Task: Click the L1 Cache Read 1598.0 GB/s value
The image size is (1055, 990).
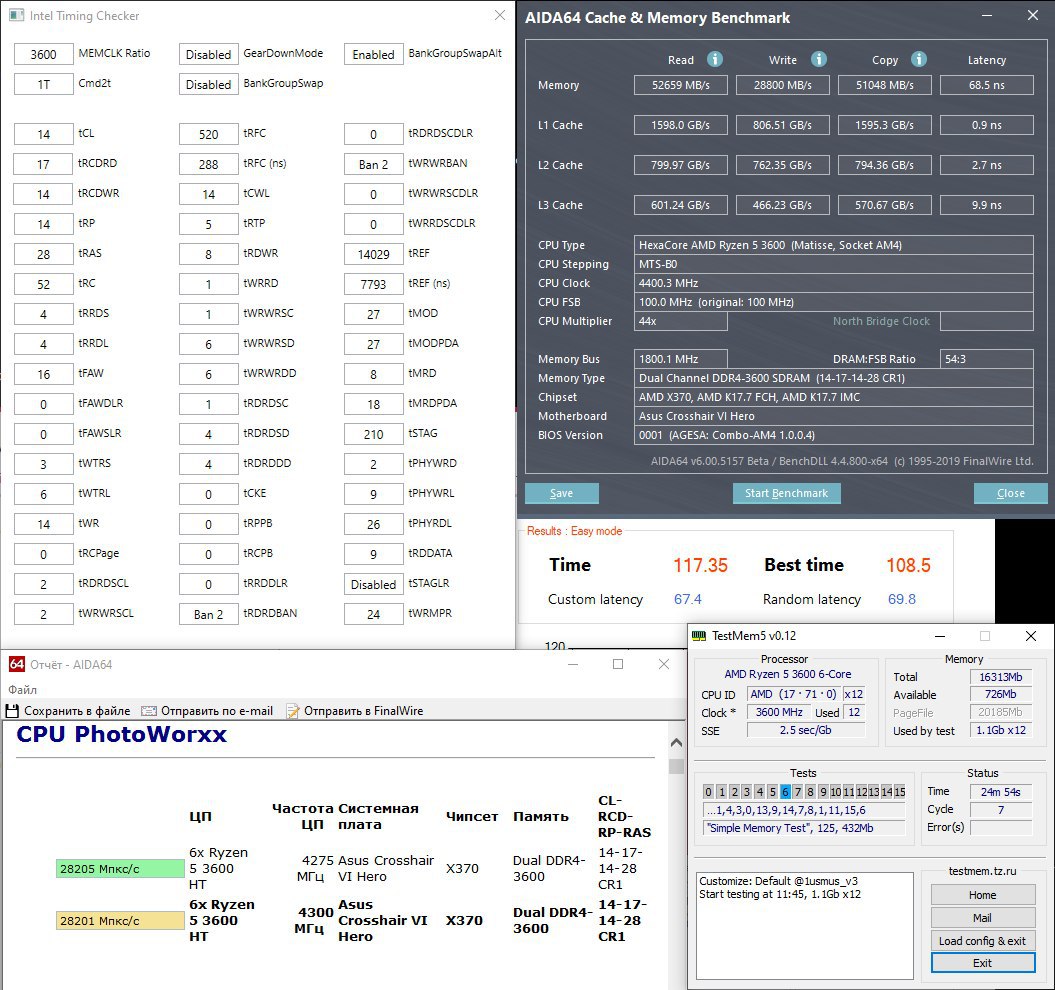Action: tap(680, 125)
